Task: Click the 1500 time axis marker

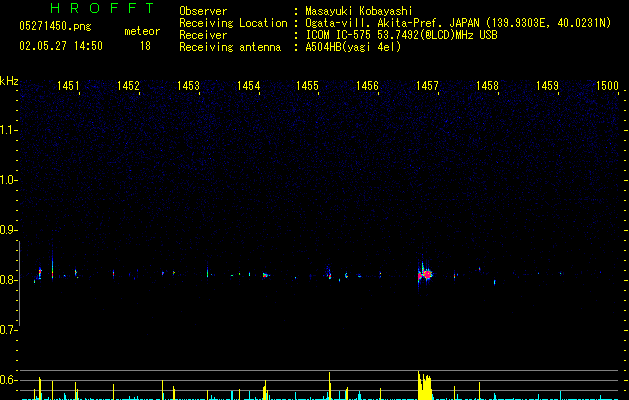Action: 607,85
